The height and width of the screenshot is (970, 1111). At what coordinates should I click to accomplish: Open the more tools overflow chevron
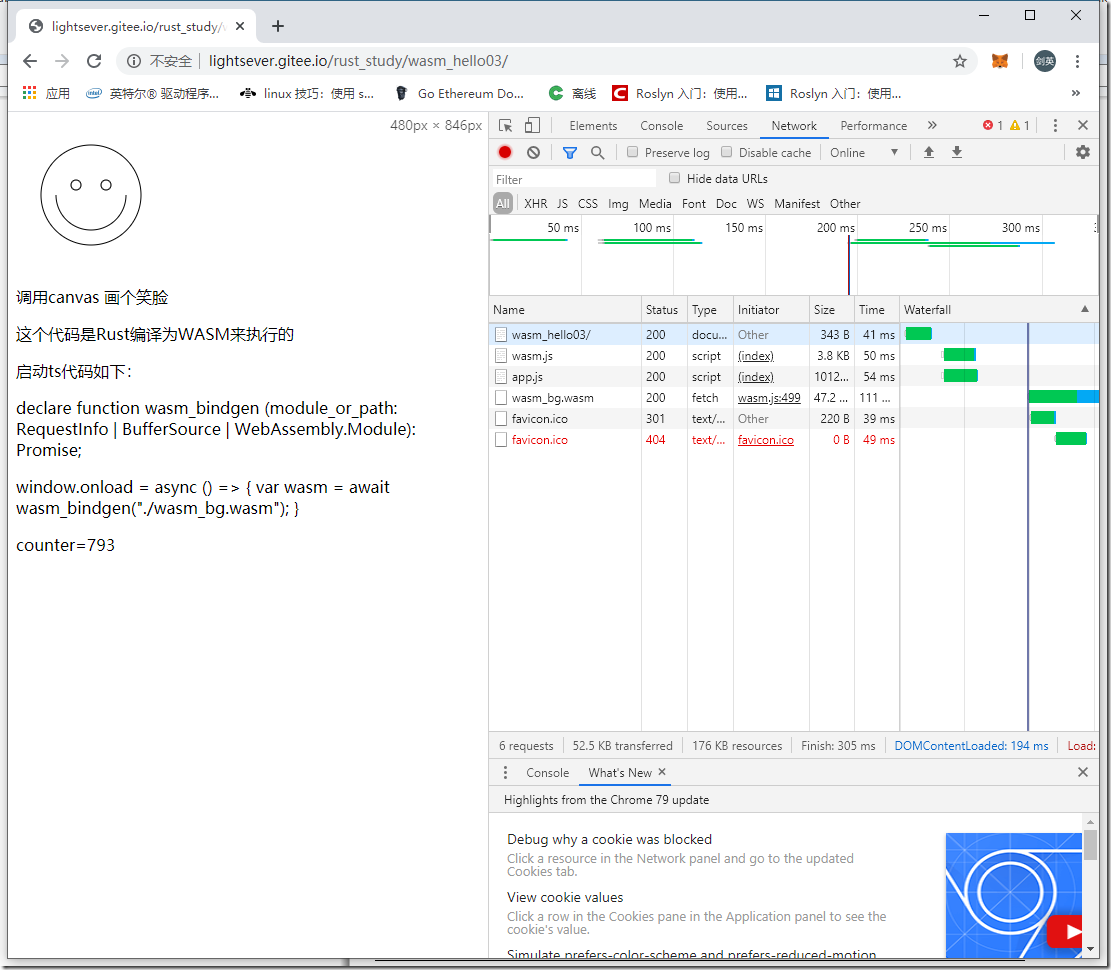(932, 125)
